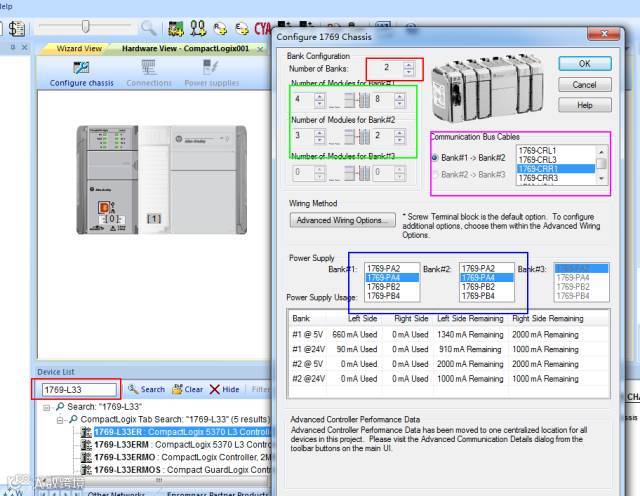Increase Number of Banks spinner
This screenshot has width=640, height=496.
pyautogui.click(x=408, y=65)
